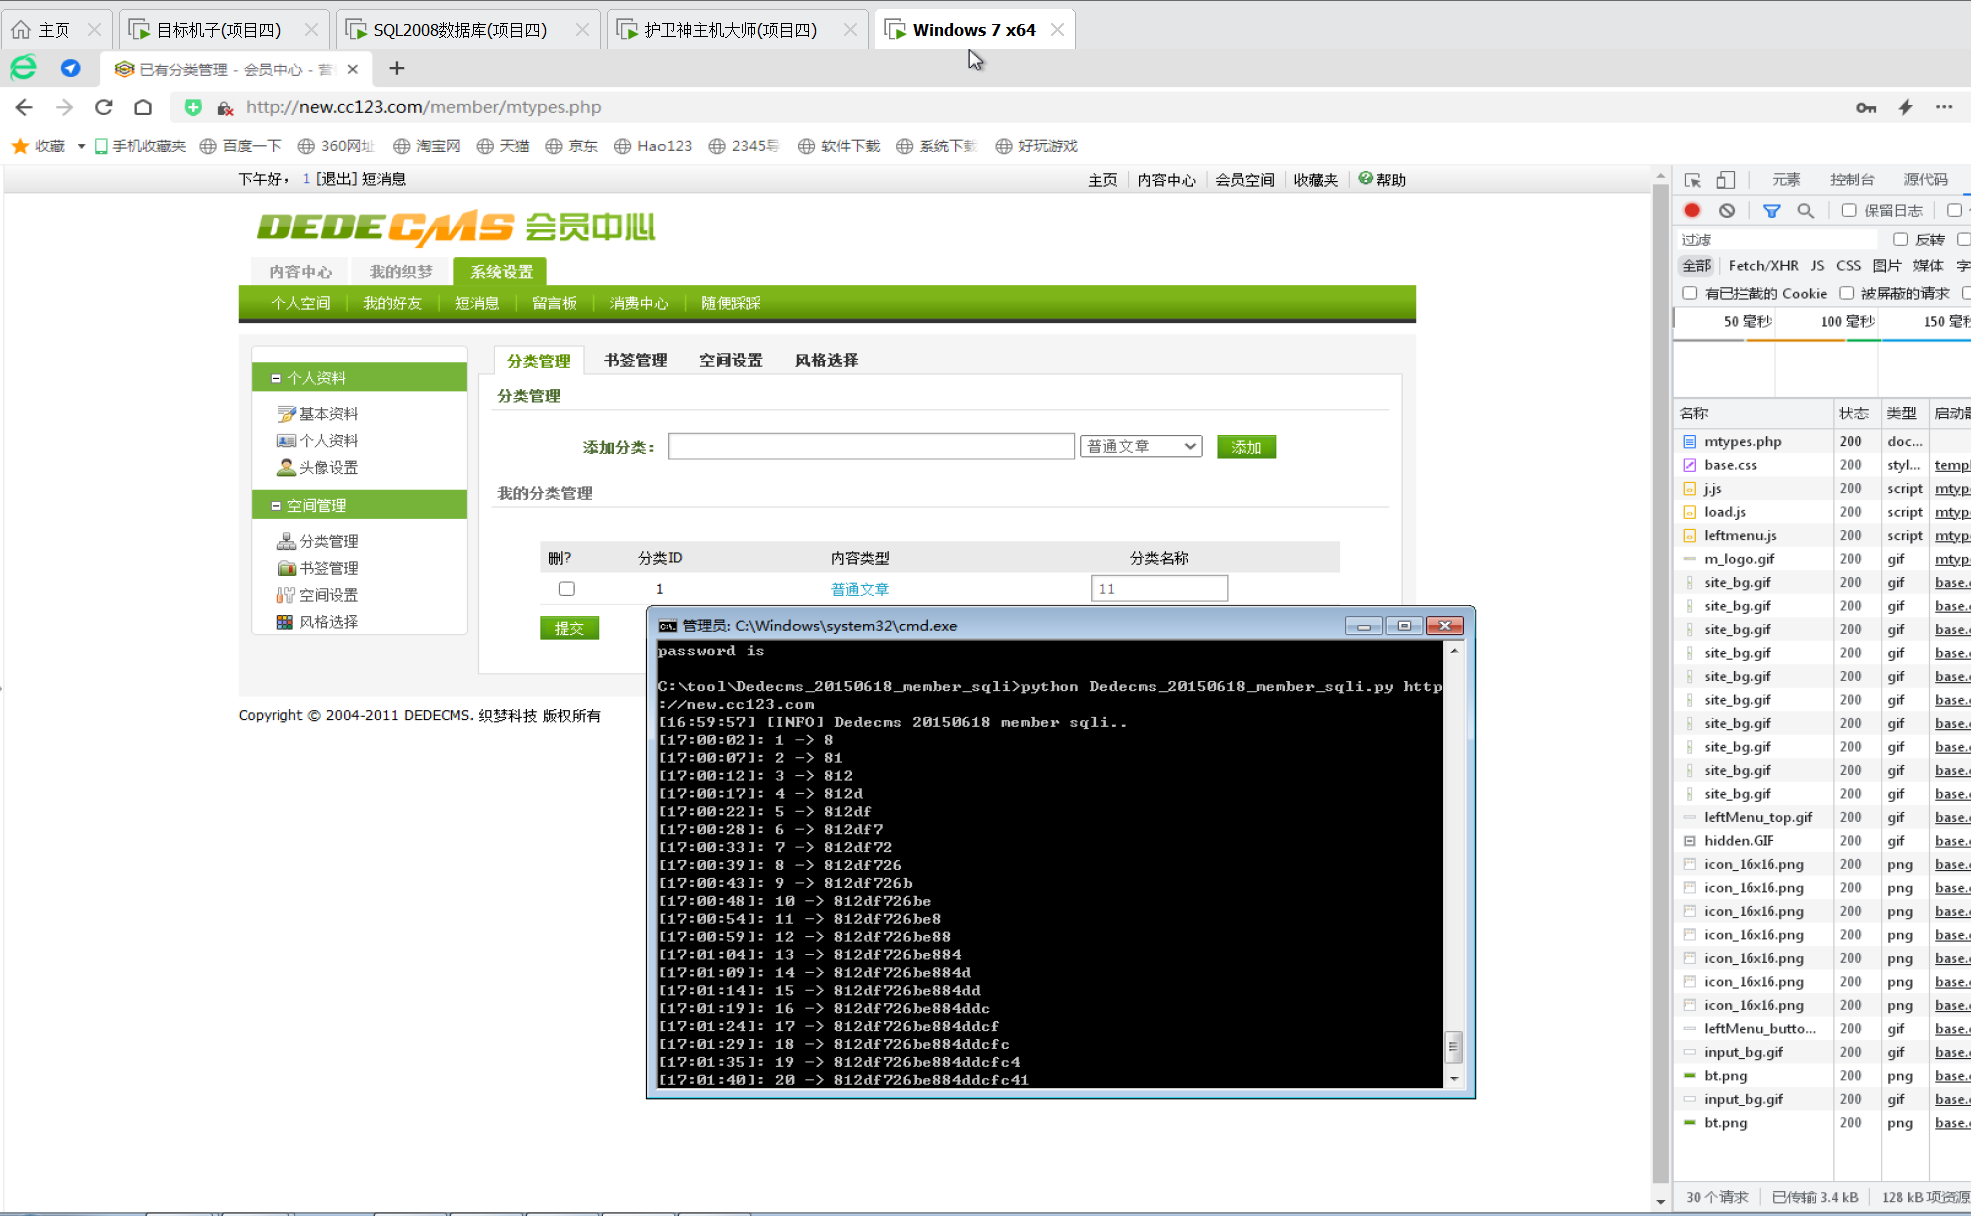Collapse the 空间管理 sidebar section
The height and width of the screenshot is (1216, 1971).
(x=276, y=506)
